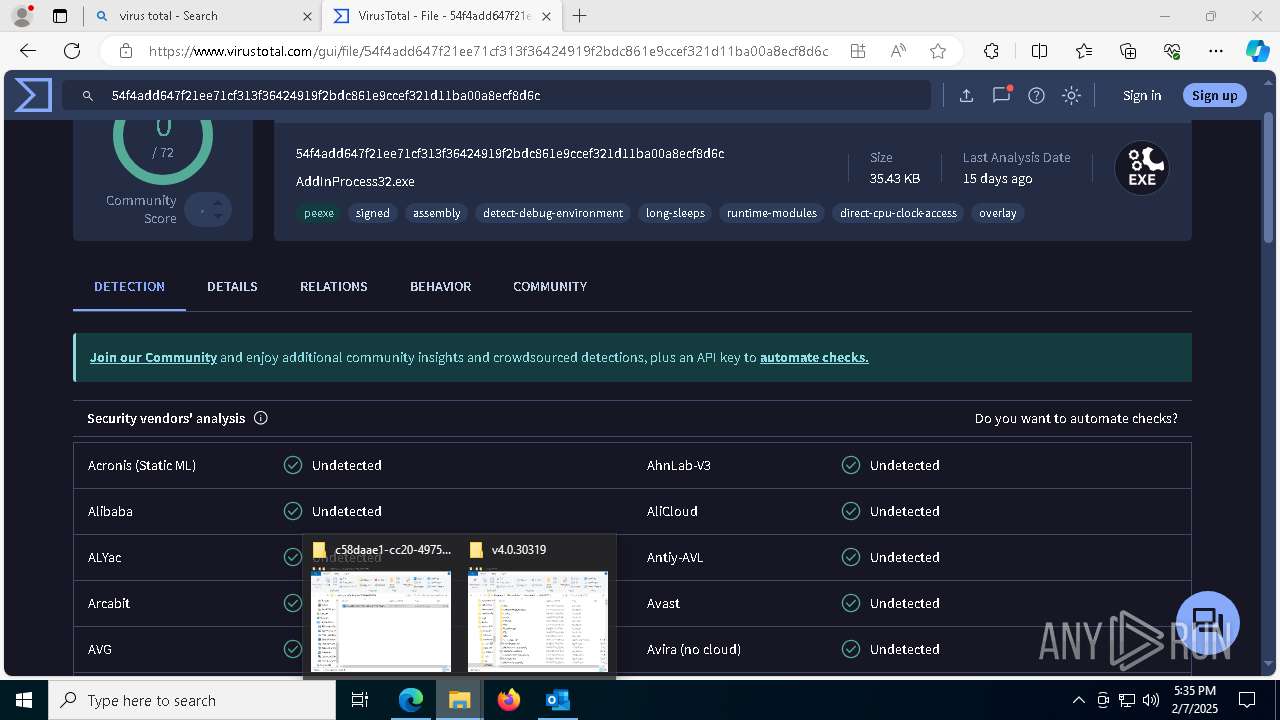Open Firefox from the taskbar
Viewport: 1280px width, 720px height.
point(509,700)
